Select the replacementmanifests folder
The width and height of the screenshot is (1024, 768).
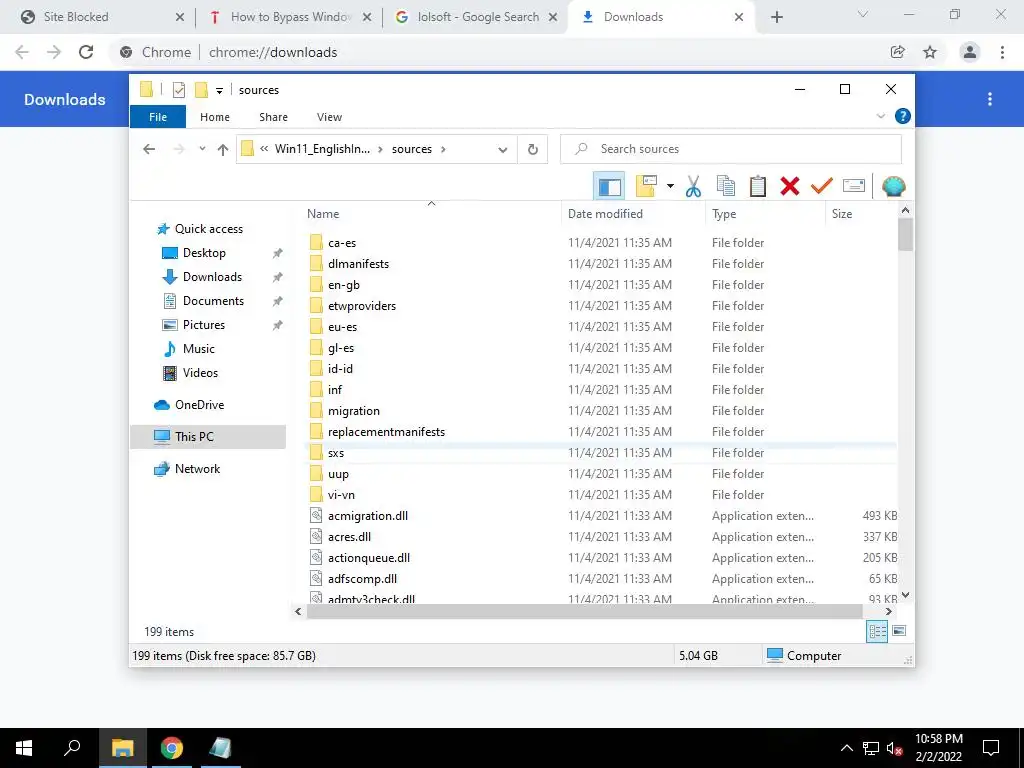click(386, 432)
